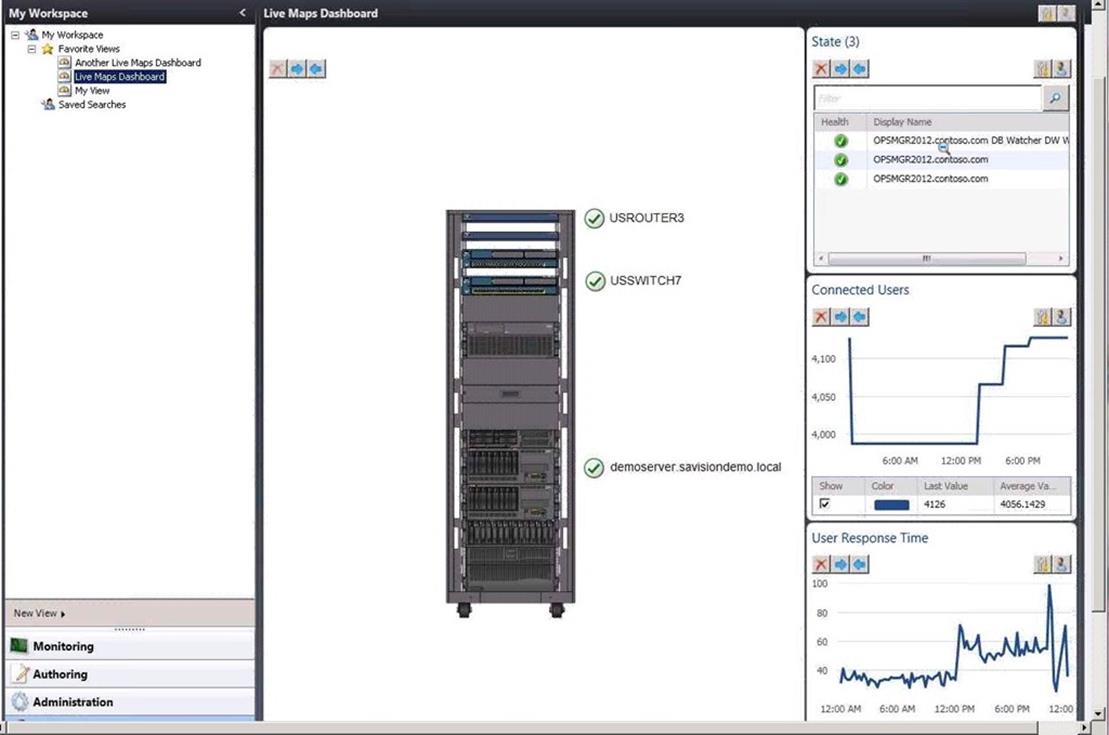
Task: Click the red X in the map widget toolbar
Action: coord(278,69)
